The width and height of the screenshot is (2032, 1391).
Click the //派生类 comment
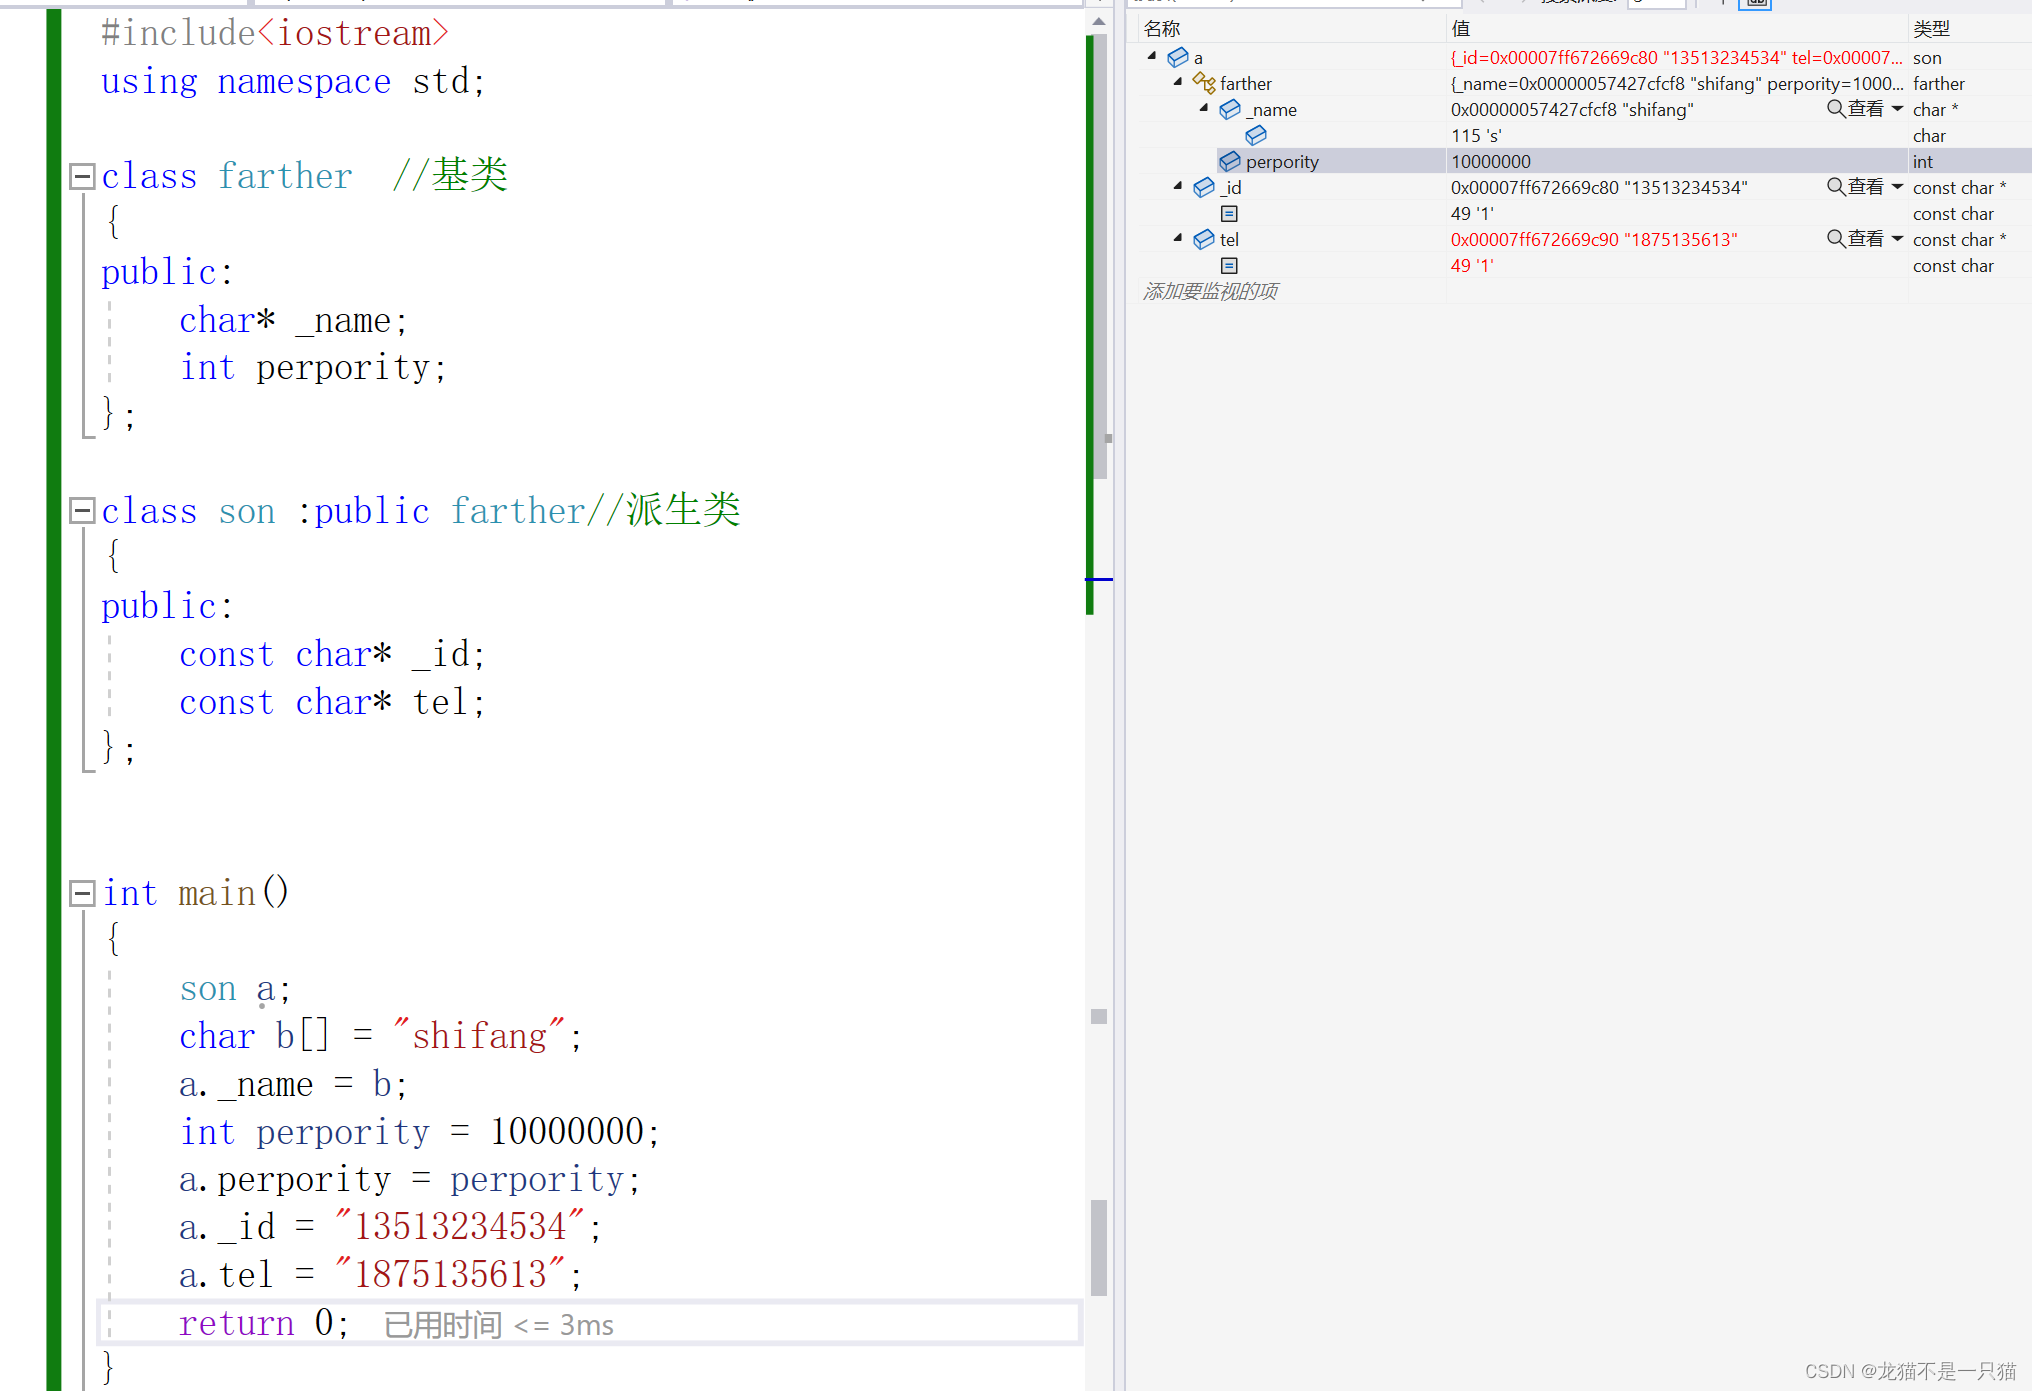tap(664, 510)
